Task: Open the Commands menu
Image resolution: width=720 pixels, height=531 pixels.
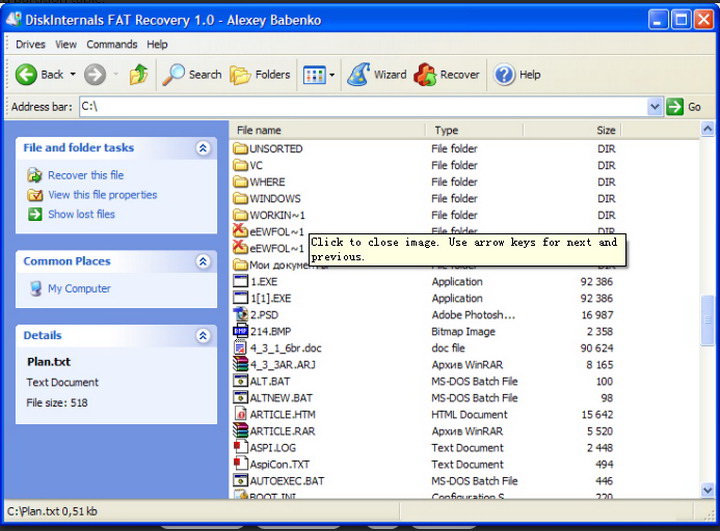Action: coord(112,44)
